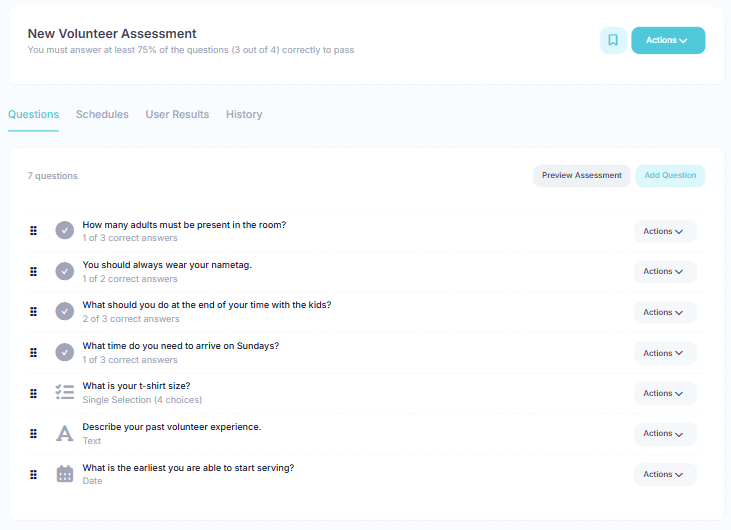Click checkmark circle for end of time question
The height and width of the screenshot is (530, 731).
pos(65,311)
